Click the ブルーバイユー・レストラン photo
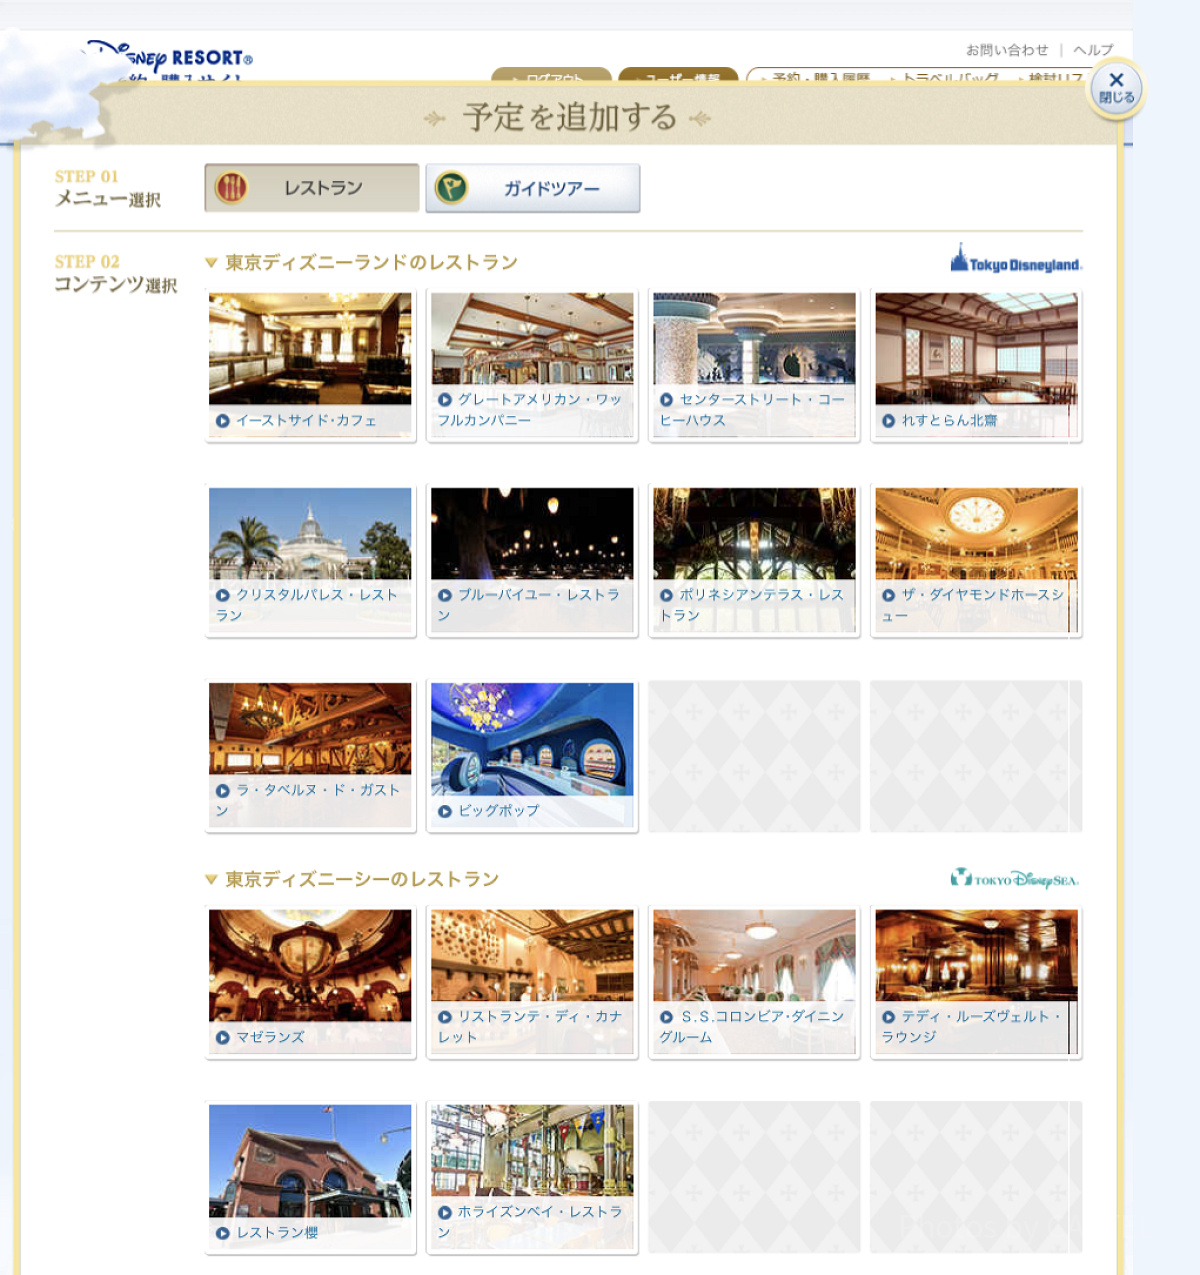The height and width of the screenshot is (1275, 1200). pyautogui.click(x=532, y=533)
